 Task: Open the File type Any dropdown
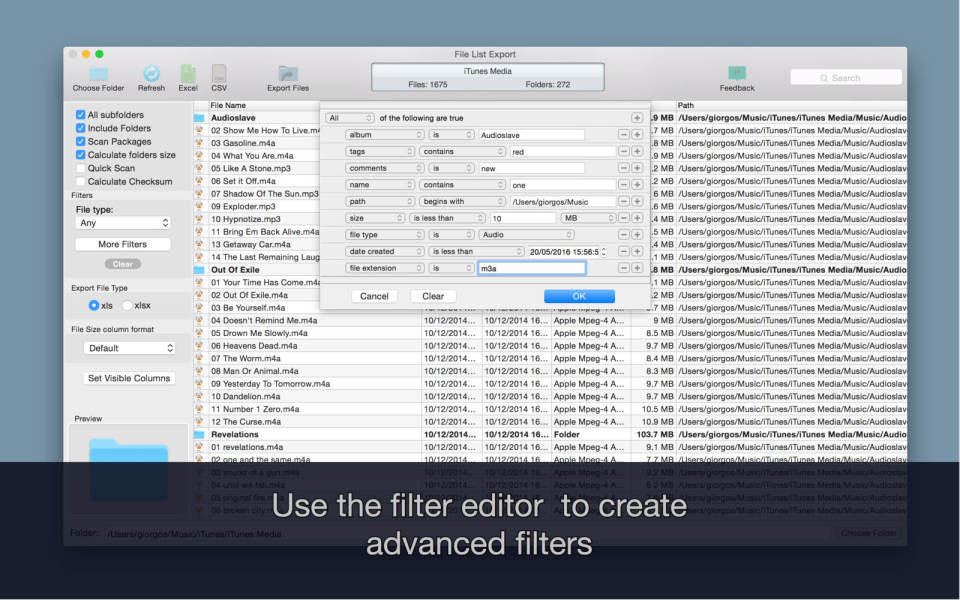point(123,223)
